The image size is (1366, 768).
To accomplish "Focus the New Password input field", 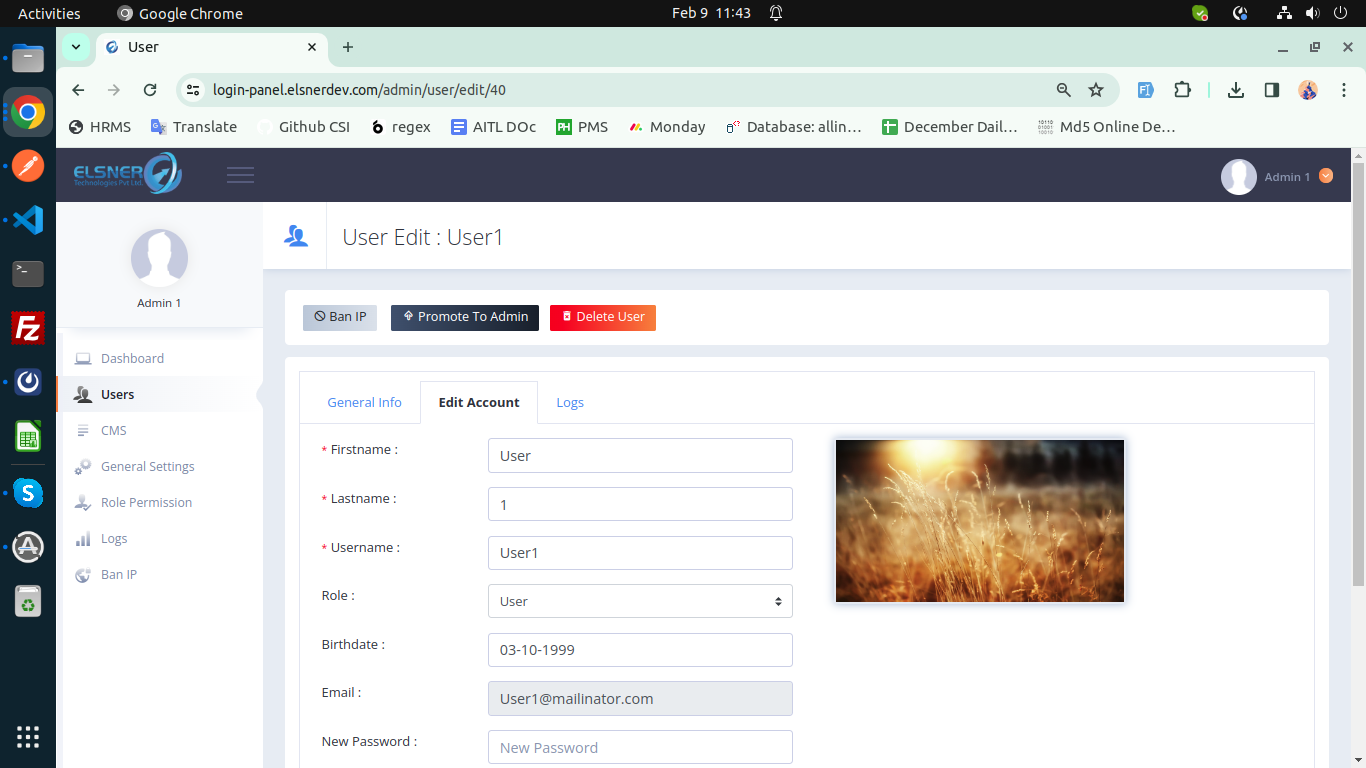I will [640, 747].
